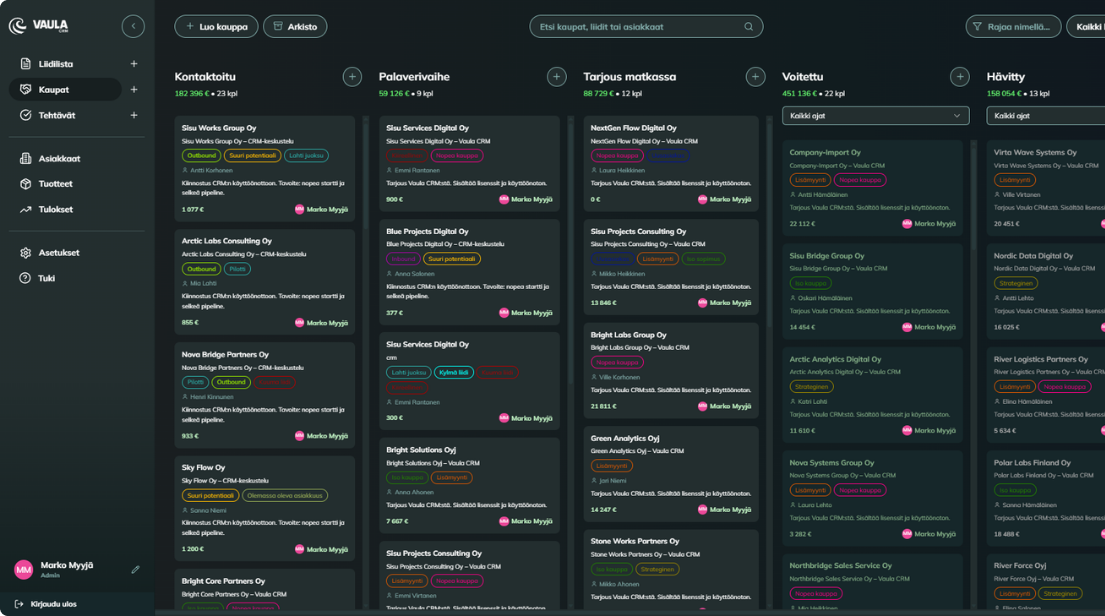This screenshot has width=1105, height=616.
Task: Add a card to the Palaverivaihe column
Action: [x=557, y=77]
